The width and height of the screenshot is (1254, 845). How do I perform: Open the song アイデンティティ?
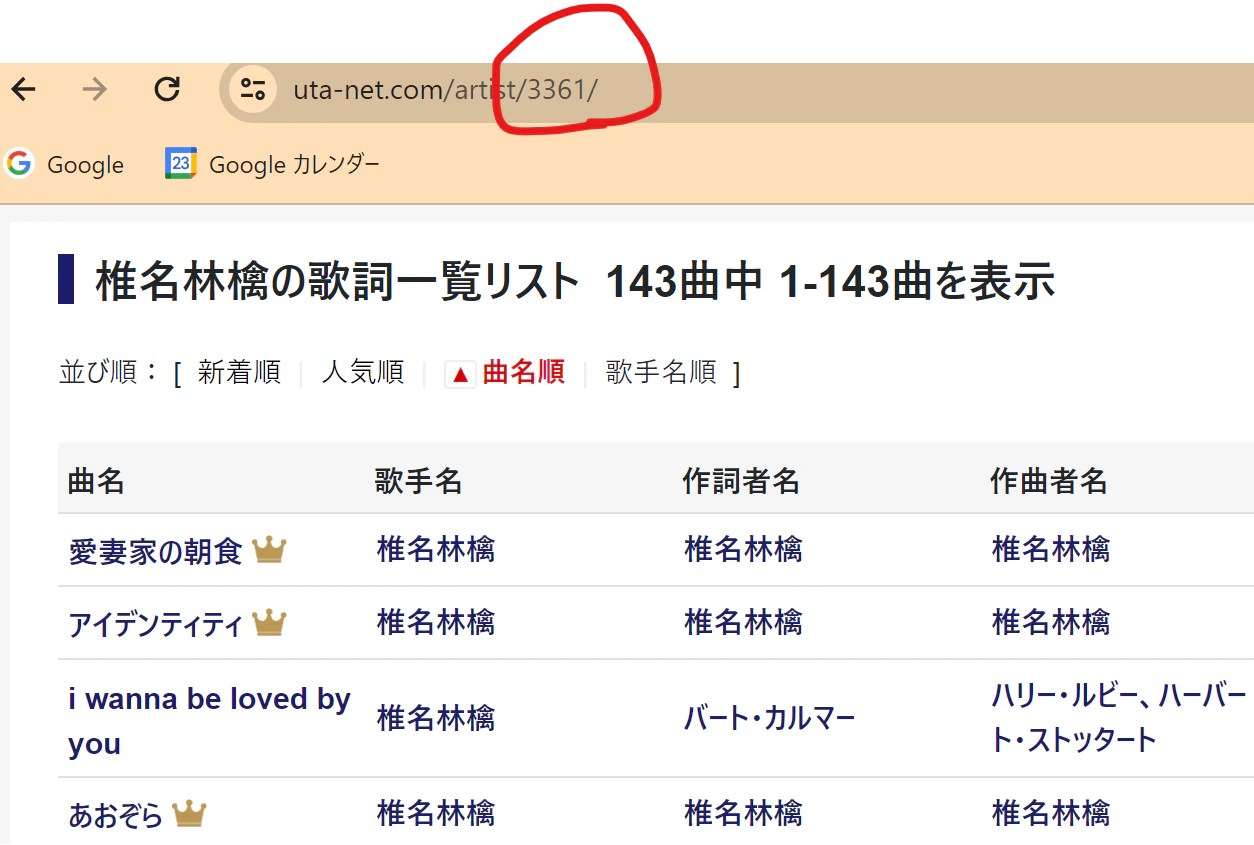click(x=155, y=625)
